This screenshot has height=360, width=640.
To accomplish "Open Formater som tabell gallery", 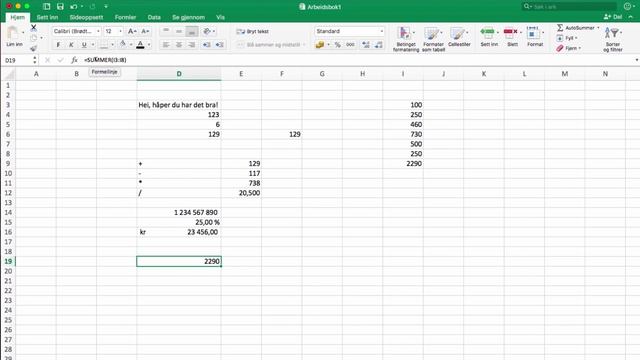I will point(433,39).
